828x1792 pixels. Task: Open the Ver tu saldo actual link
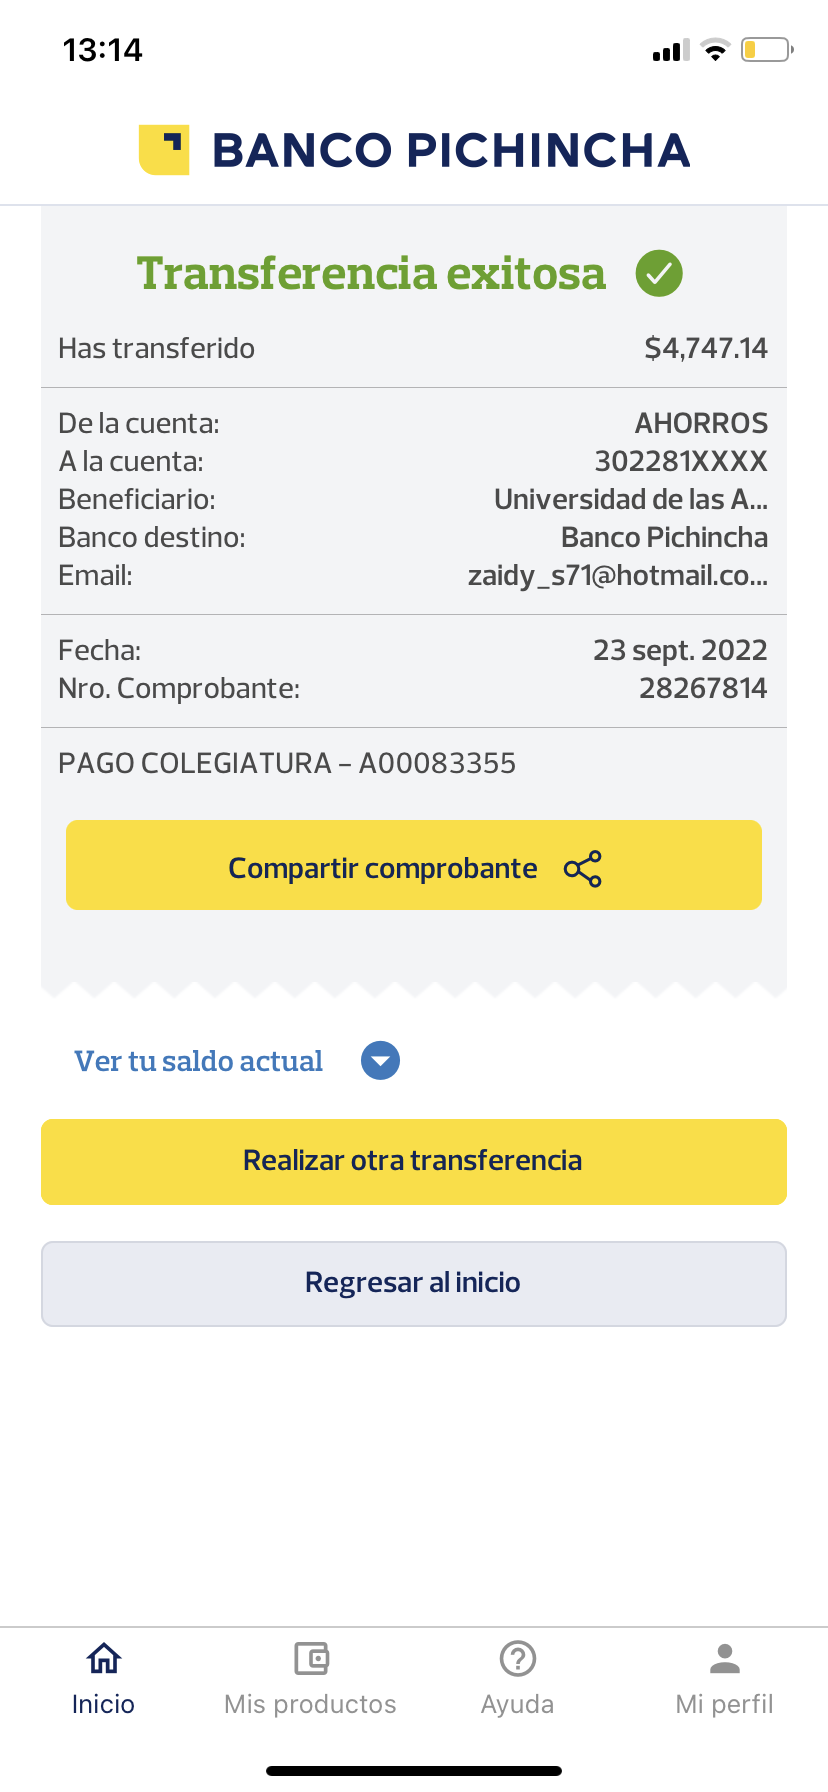(199, 1061)
